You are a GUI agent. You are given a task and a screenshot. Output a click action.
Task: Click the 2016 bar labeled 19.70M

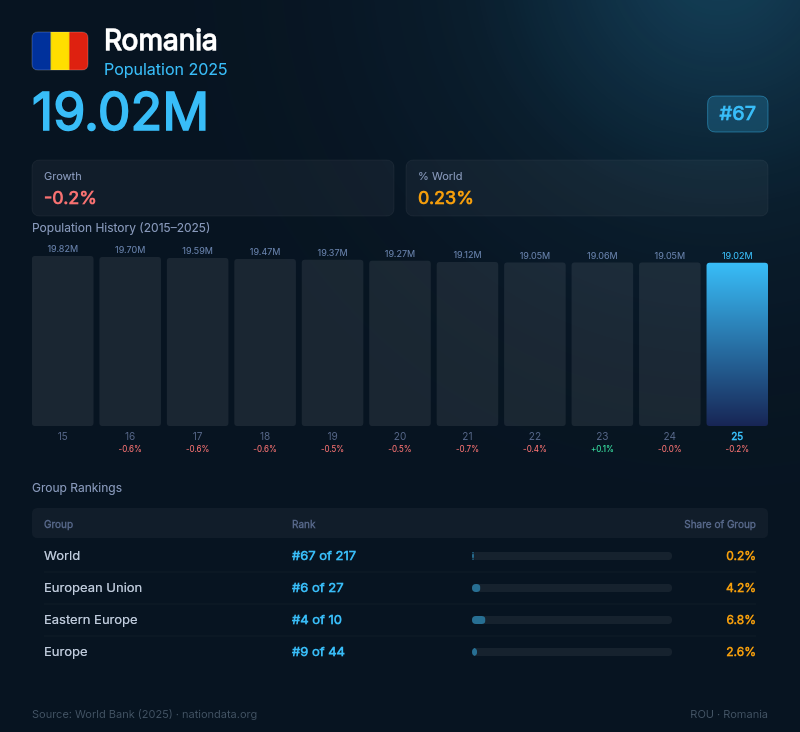(130, 341)
